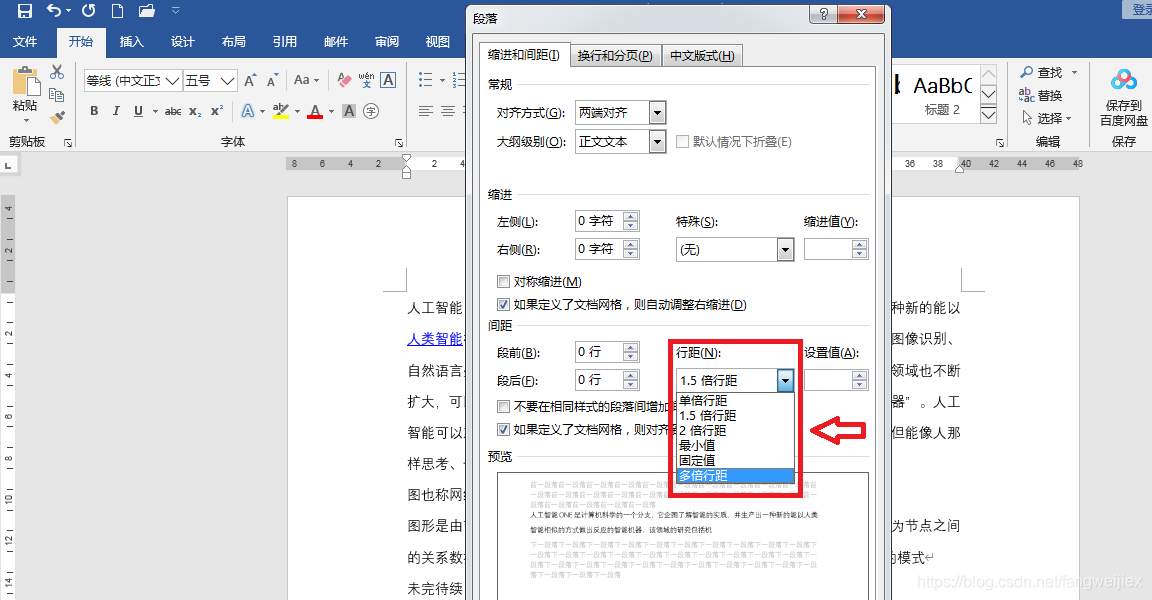Screen dimensions: 1152x600
Task: Choose 单倍行距 from line spacing list
Action: coord(735,400)
